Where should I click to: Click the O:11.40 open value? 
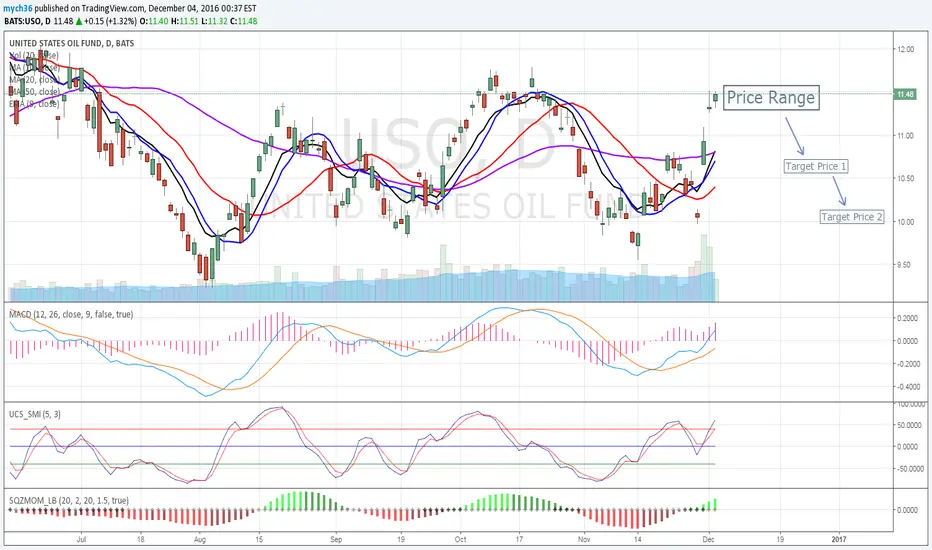(153, 21)
